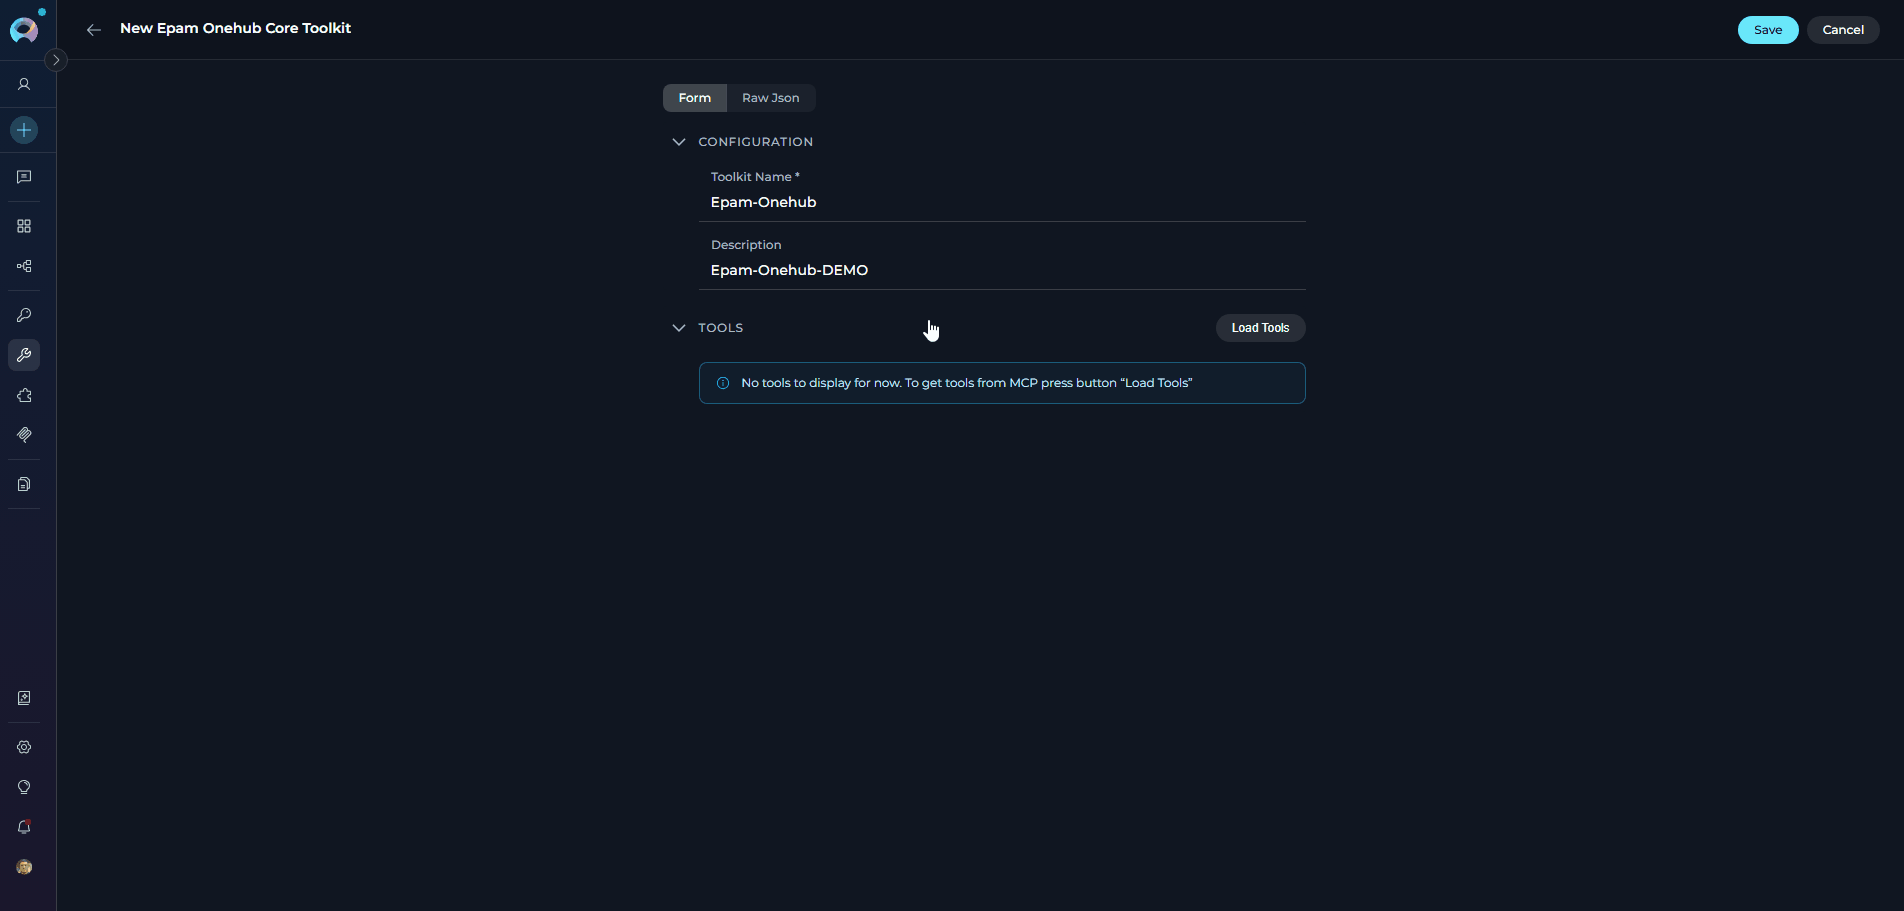This screenshot has height=911, width=1904.
Task: Click the 'New Epam Onehub Core Toolkit' title
Action: [235, 28]
